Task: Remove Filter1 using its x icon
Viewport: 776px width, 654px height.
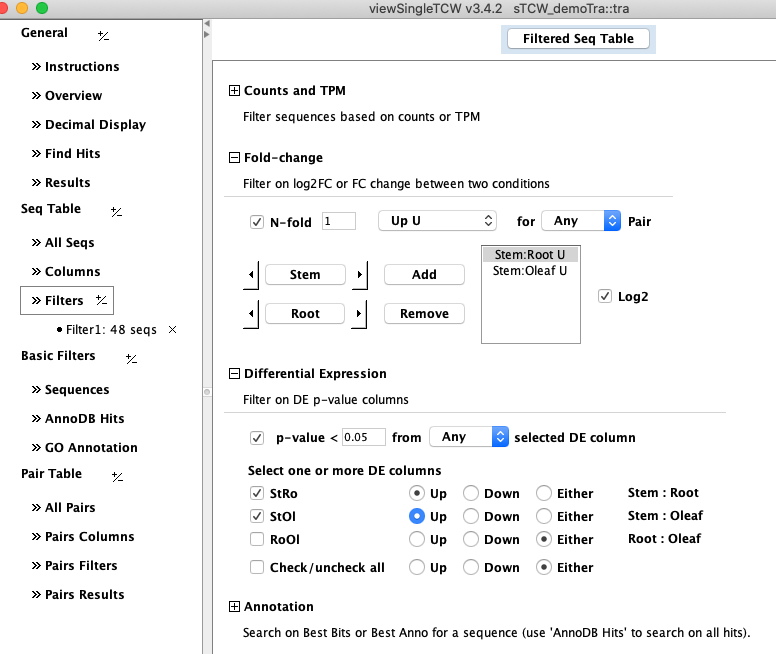Action: pyautogui.click(x=172, y=330)
